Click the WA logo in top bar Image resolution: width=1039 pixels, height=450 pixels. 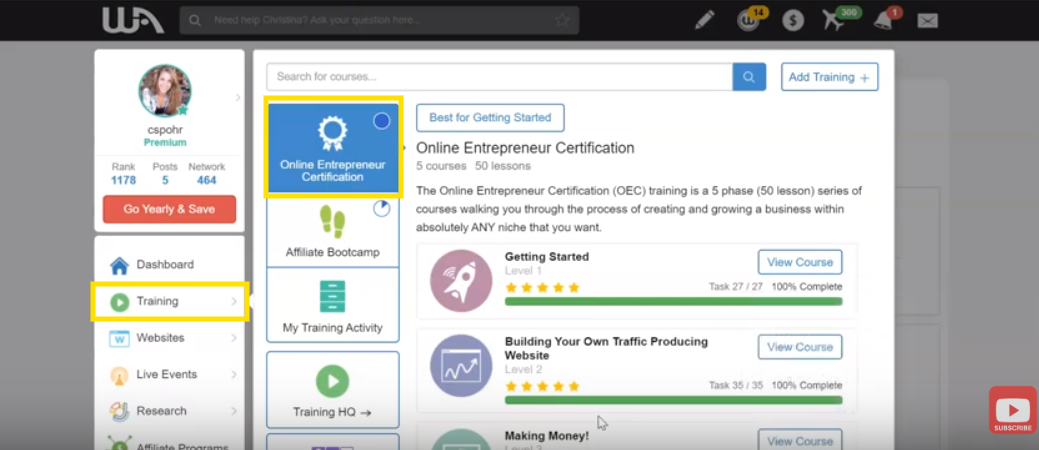point(133,20)
